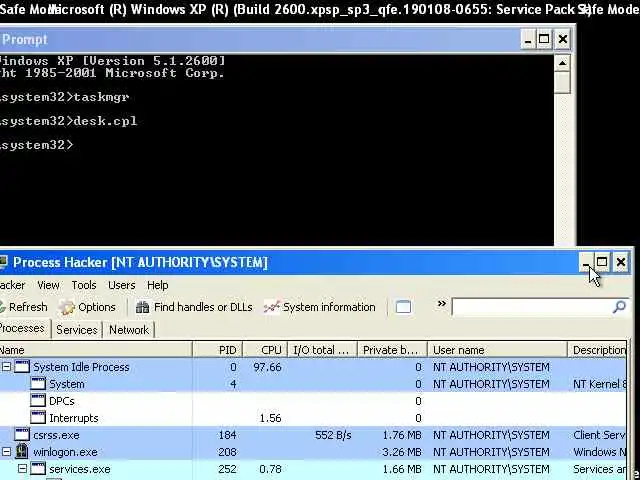
Task: Switch to the Services tab
Action: pos(77,330)
